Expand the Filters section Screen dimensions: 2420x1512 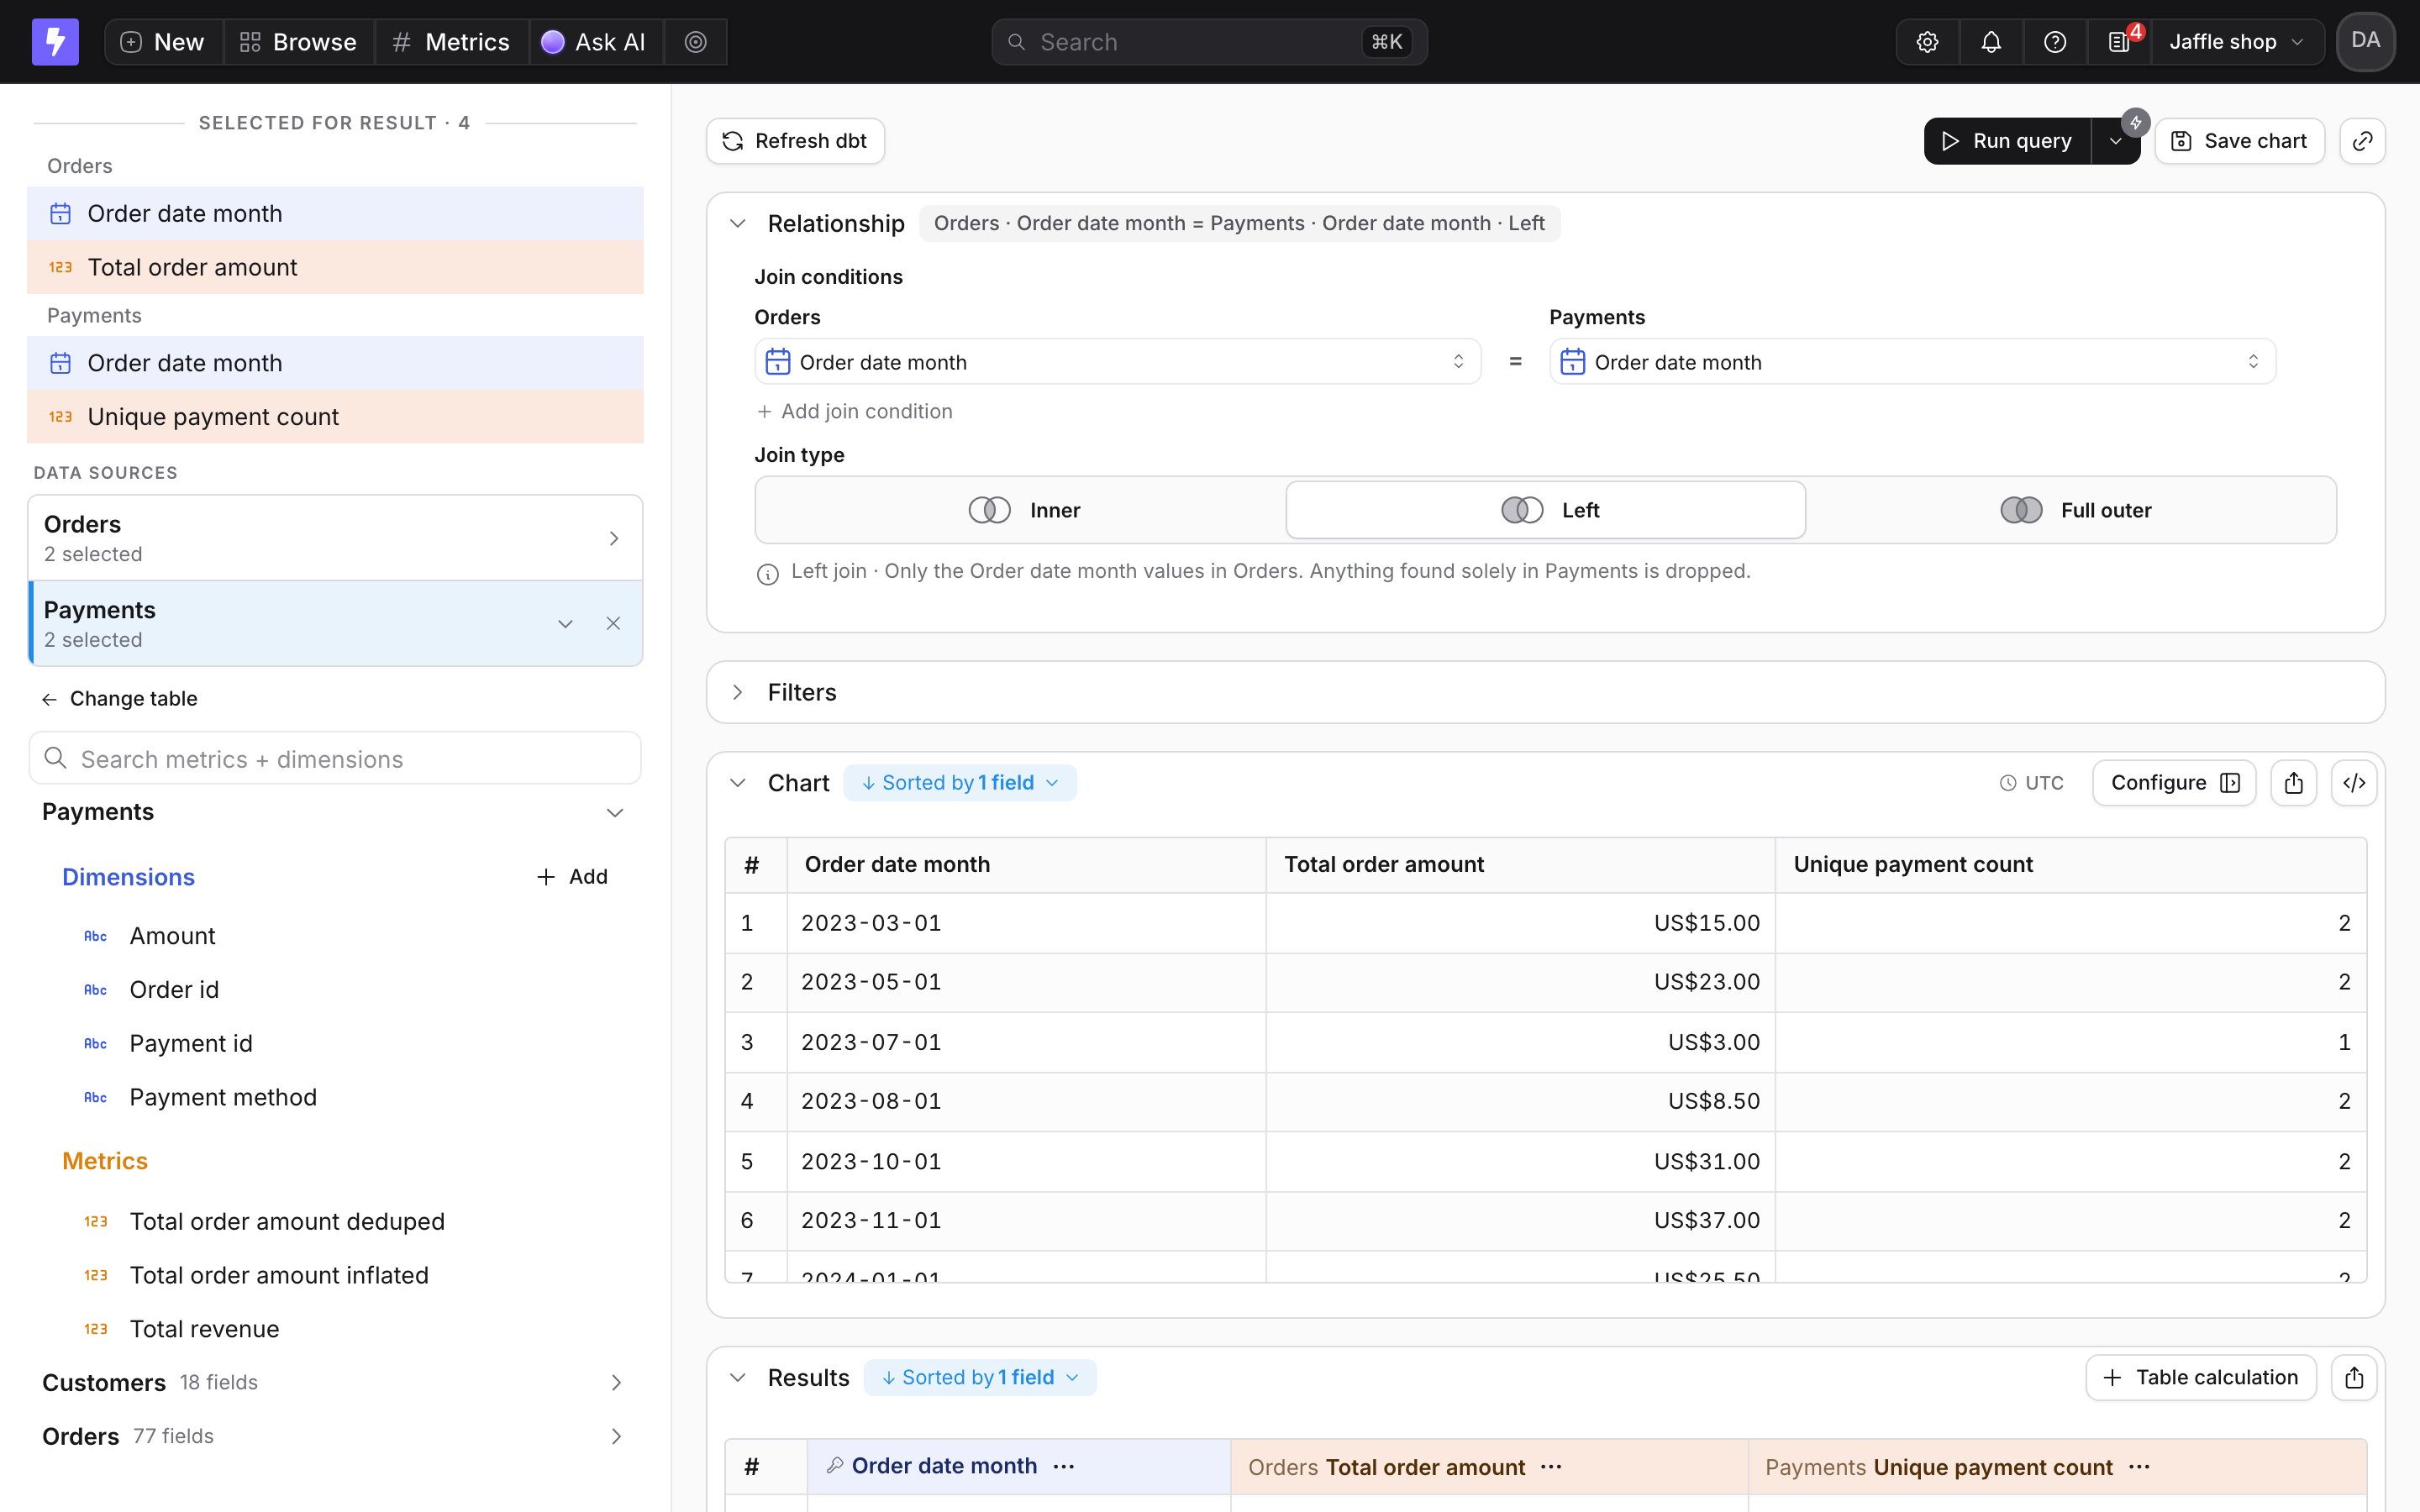(738, 692)
